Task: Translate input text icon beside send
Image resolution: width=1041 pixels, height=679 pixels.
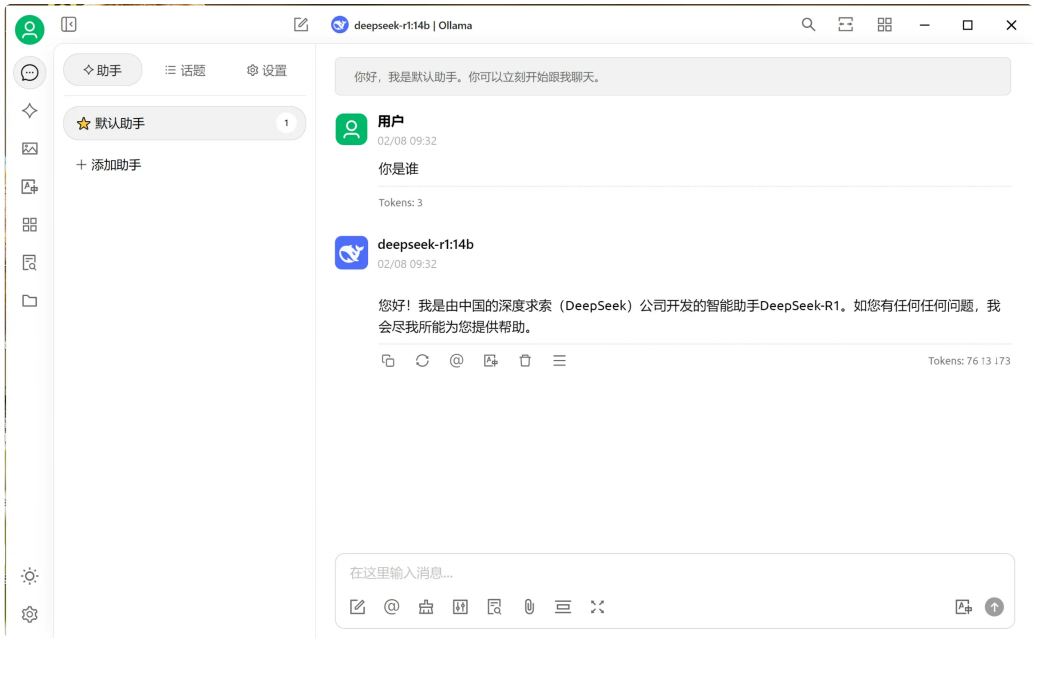Action: 963,607
